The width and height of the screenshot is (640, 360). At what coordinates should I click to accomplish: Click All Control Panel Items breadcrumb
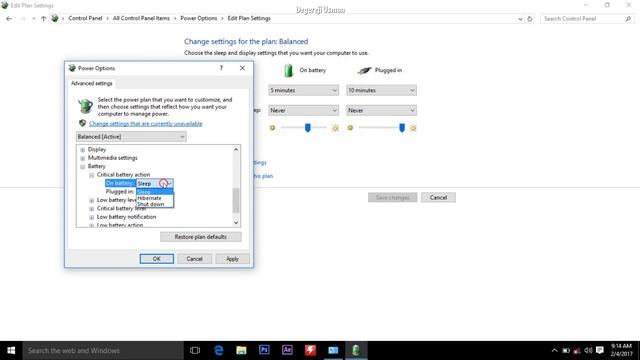click(141, 18)
